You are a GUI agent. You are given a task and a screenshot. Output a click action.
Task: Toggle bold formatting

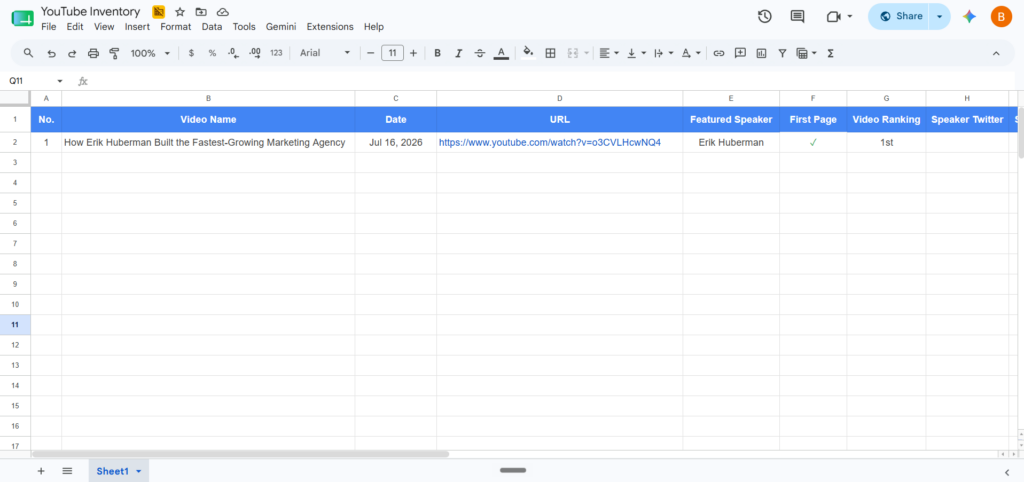click(438, 54)
